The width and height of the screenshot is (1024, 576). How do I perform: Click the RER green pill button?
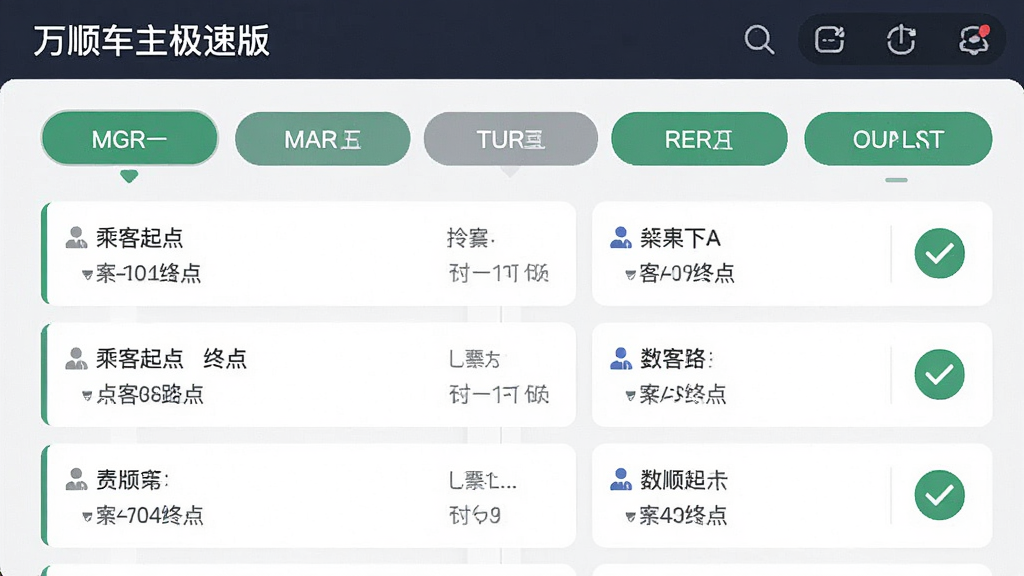pyautogui.click(x=699, y=138)
